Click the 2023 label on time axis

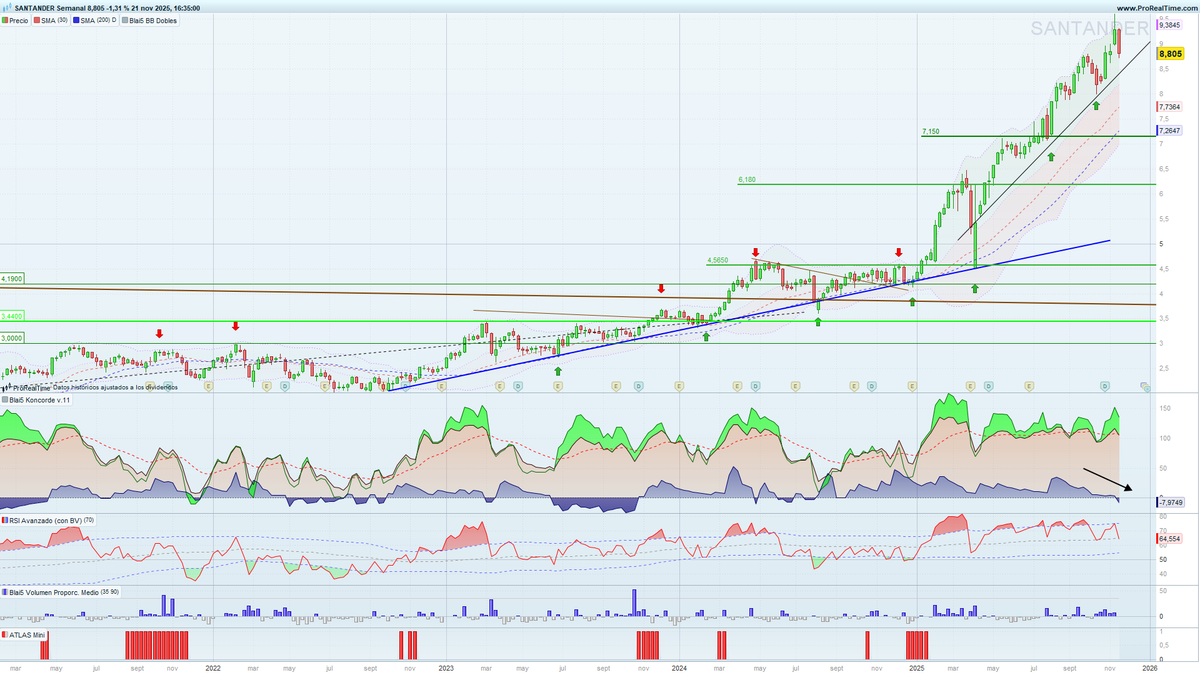[x=446, y=666]
